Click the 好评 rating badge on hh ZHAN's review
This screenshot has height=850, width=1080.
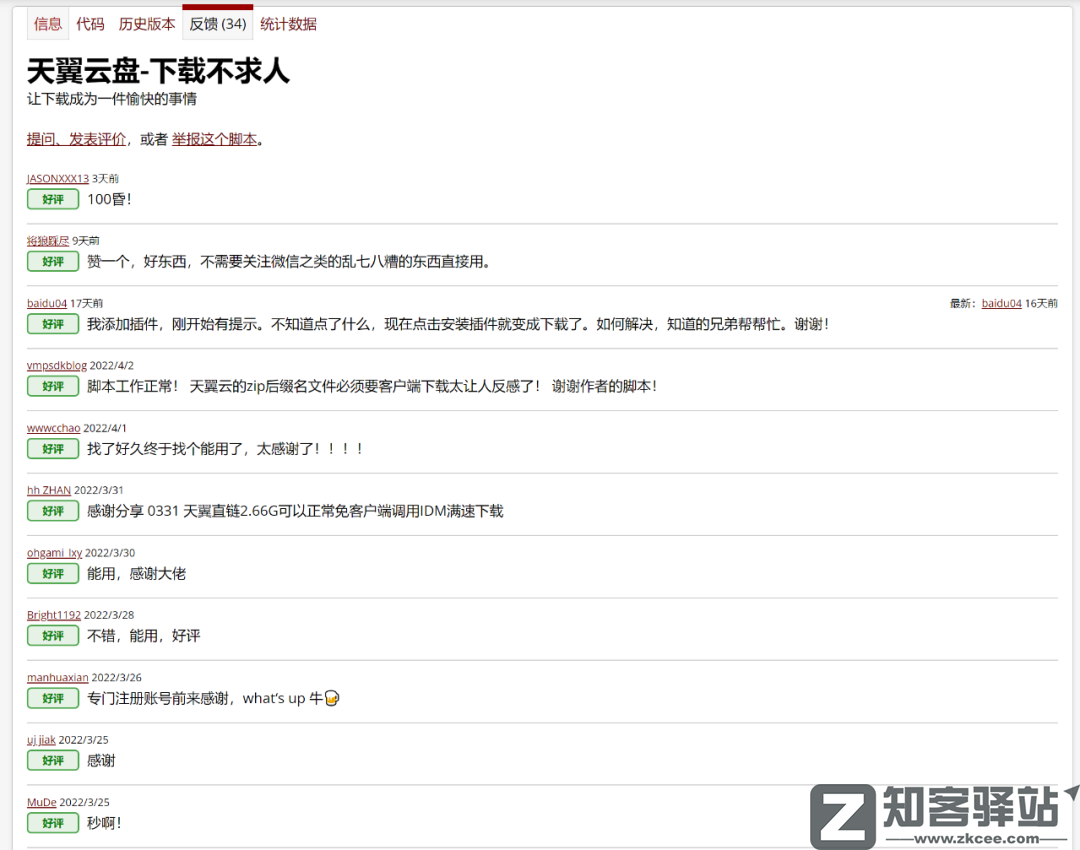pos(52,511)
